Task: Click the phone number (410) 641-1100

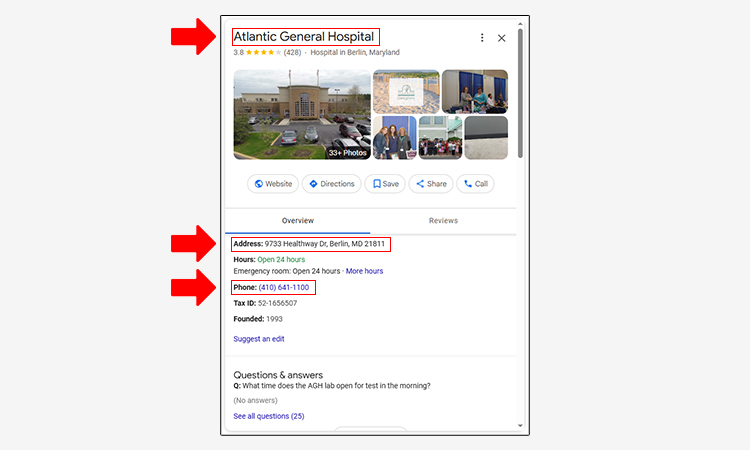Action: (285, 288)
